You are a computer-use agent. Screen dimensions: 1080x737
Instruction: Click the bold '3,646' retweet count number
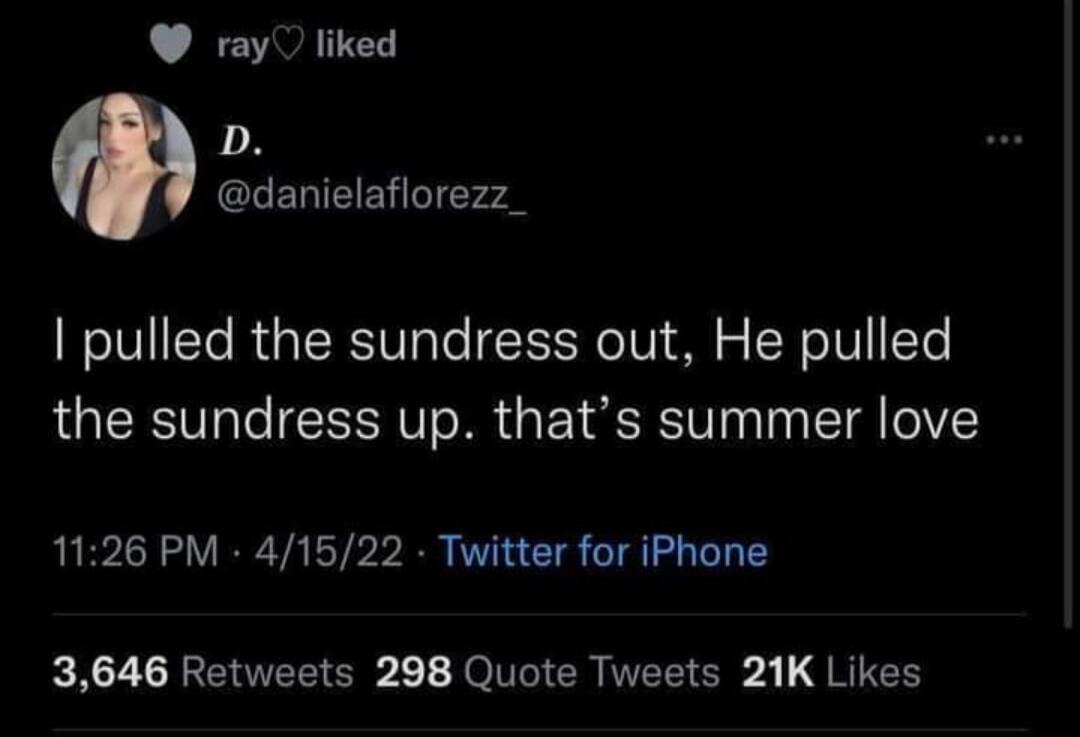point(111,673)
